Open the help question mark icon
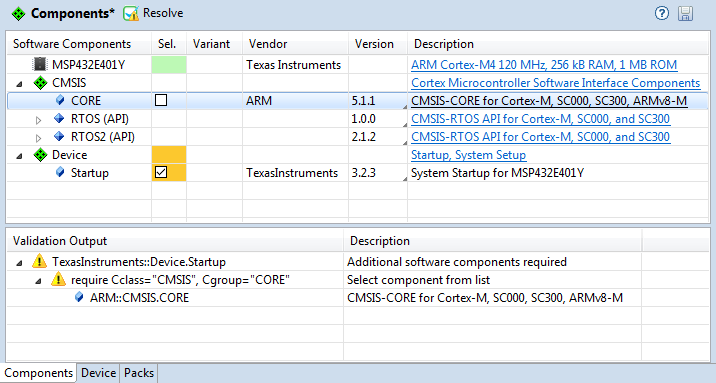This screenshot has width=716, height=383. pos(662,13)
